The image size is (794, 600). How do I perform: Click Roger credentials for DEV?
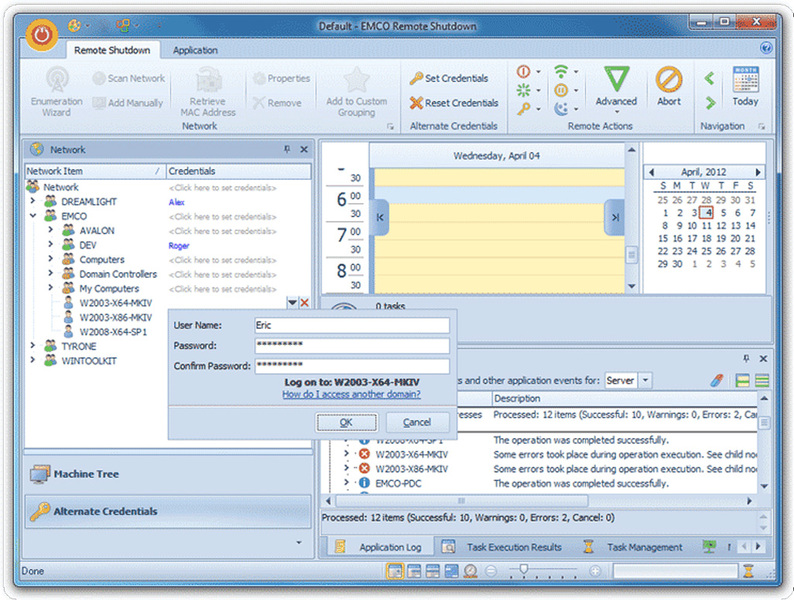179,246
